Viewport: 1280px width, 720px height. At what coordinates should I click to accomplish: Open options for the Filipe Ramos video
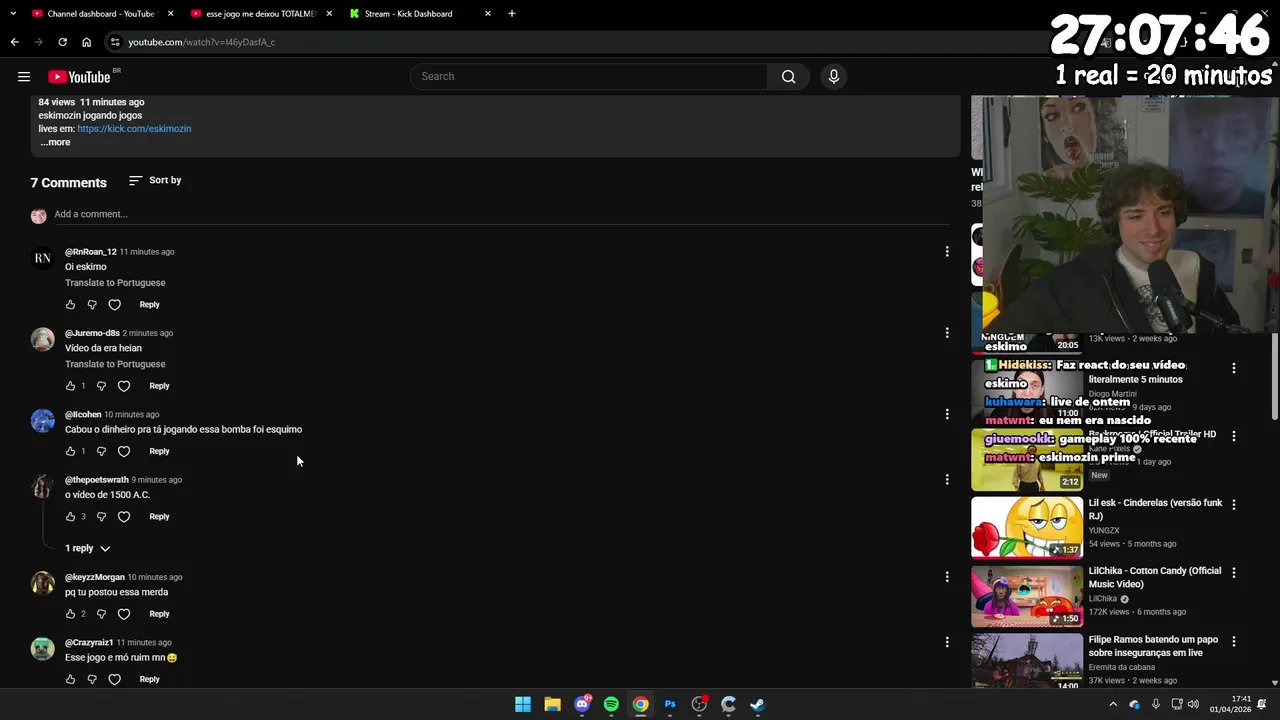[1234, 642]
